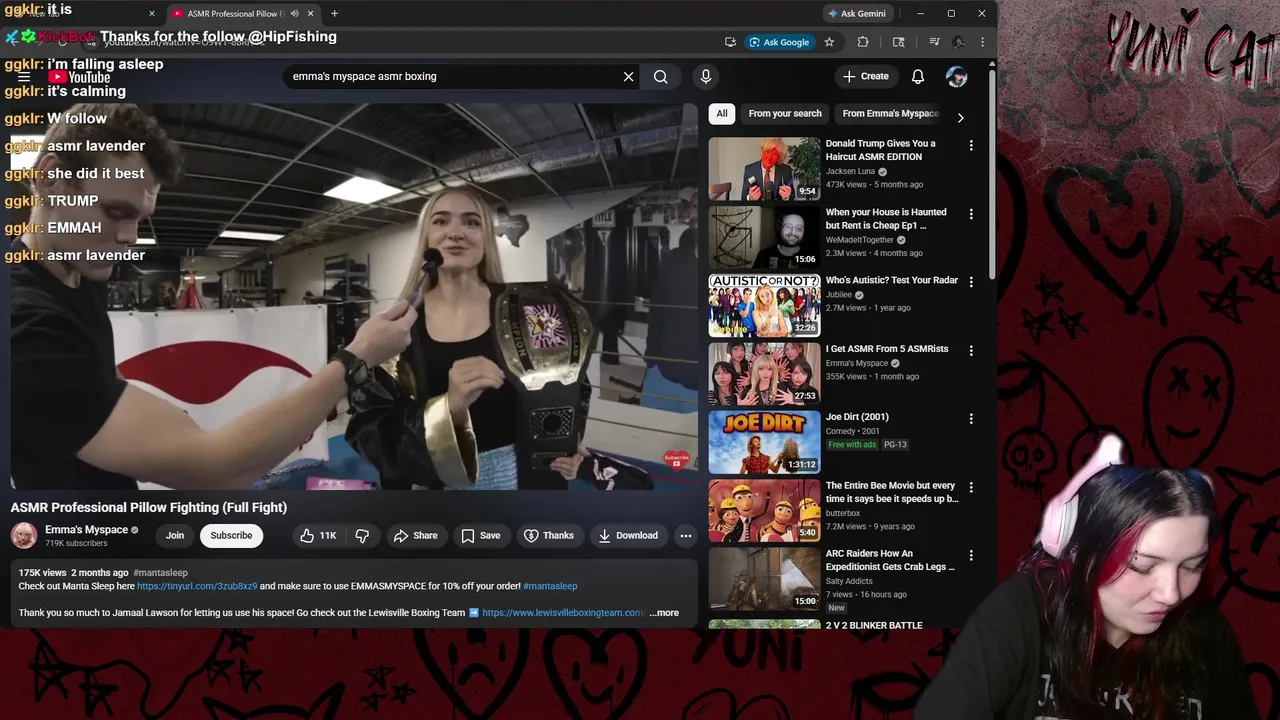Open YouTube account avatar menu
This screenshot has width=1280, height=720.
pyautogui.click(x=957, y=76)
